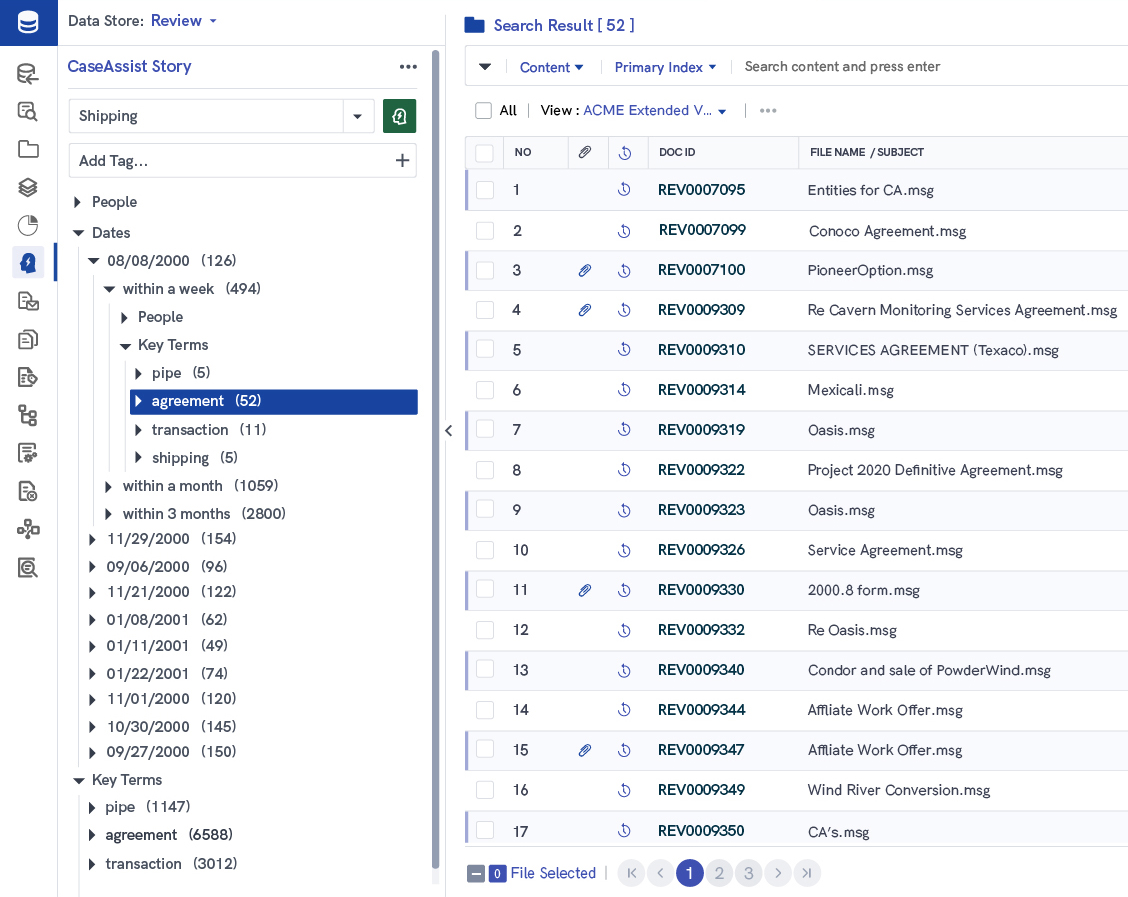Click the layers stack icon in sidebar
The height and width of the screenshot is (897, 1128).
tap(28, 187)
